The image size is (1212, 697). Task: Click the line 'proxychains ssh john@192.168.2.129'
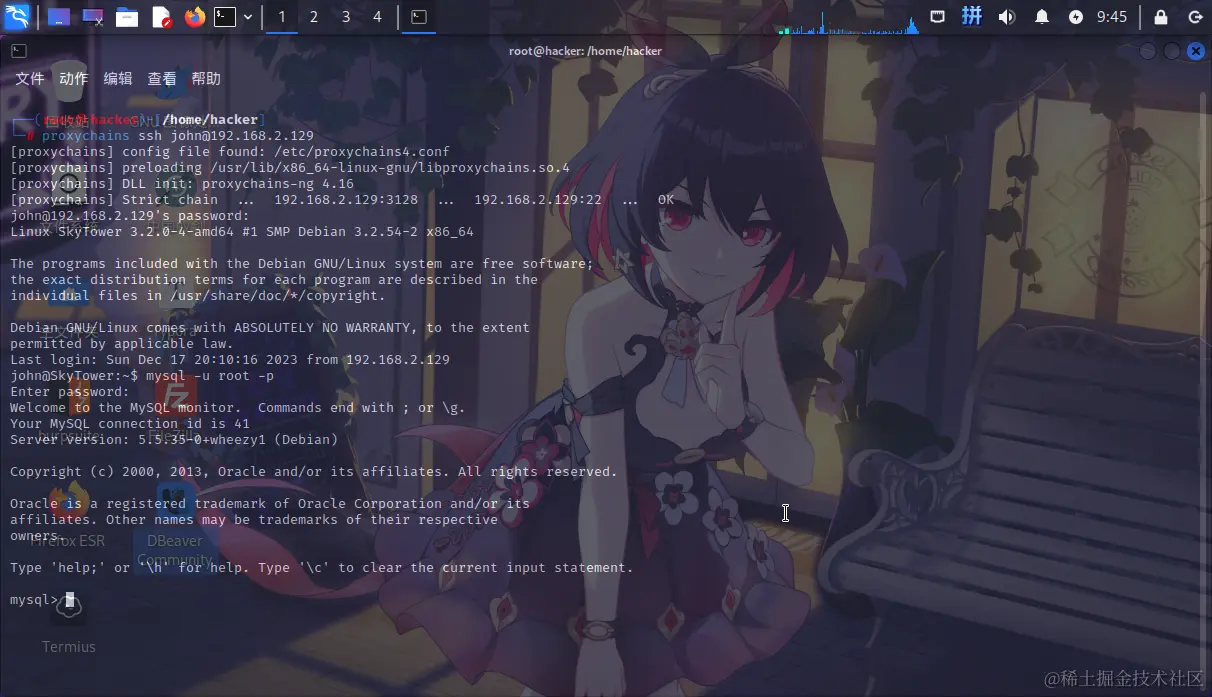(x=178, y=136)
